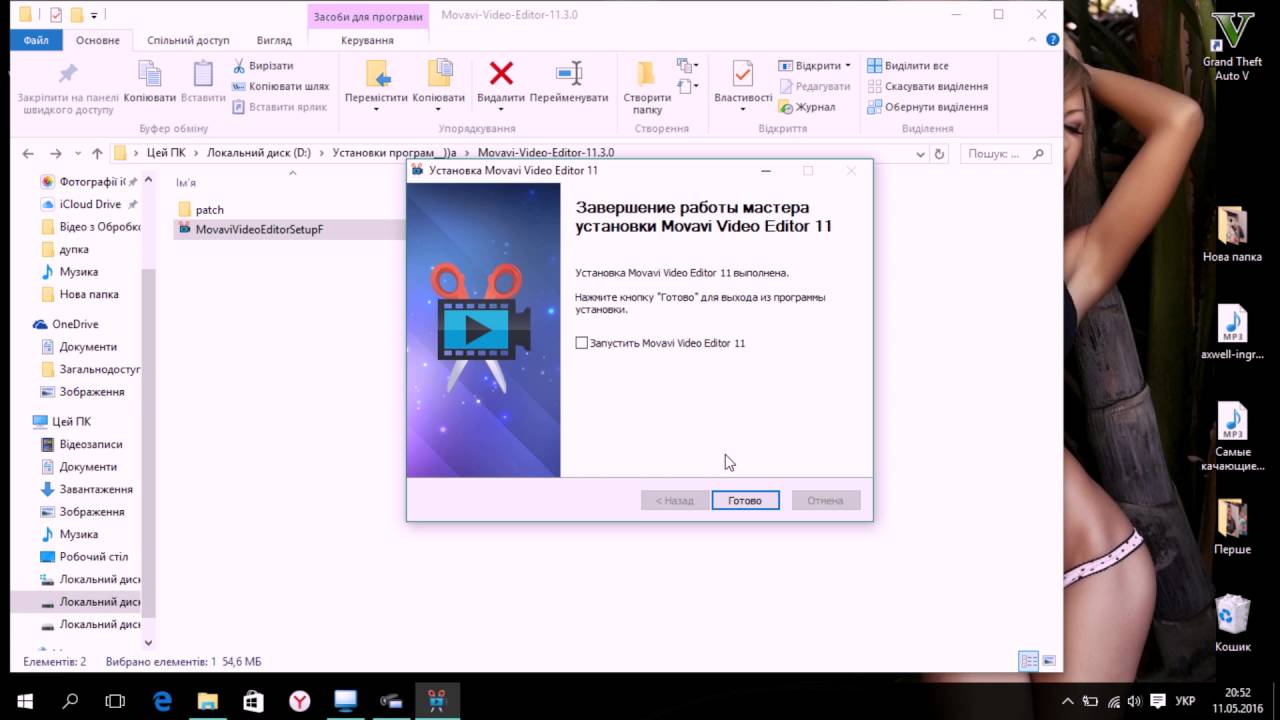Open Yandex browser icon on the taskbar

pos(299,701)
